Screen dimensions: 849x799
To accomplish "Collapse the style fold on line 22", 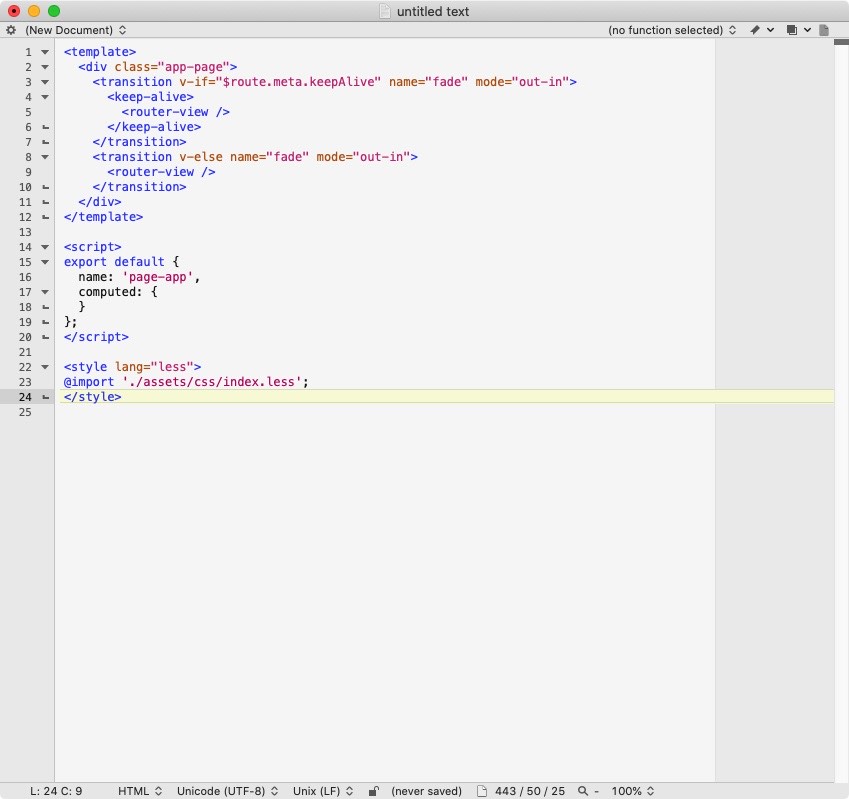I will (x=45, y=367).
